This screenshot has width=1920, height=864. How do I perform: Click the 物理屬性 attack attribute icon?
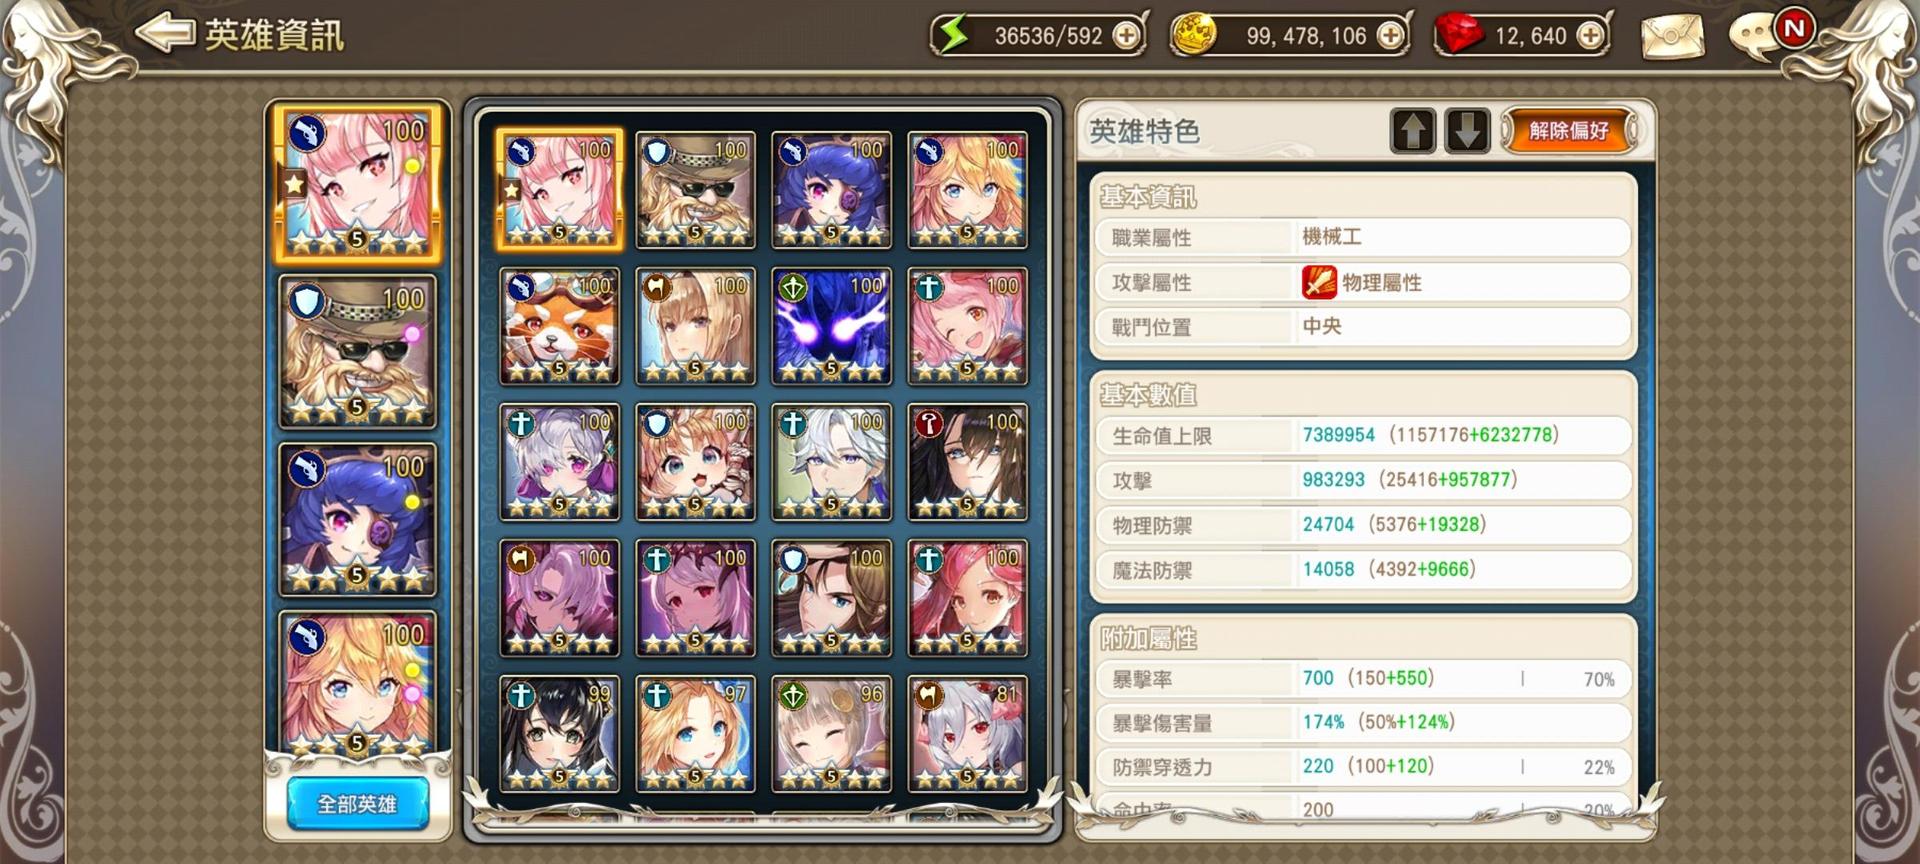pos(1319,282)
